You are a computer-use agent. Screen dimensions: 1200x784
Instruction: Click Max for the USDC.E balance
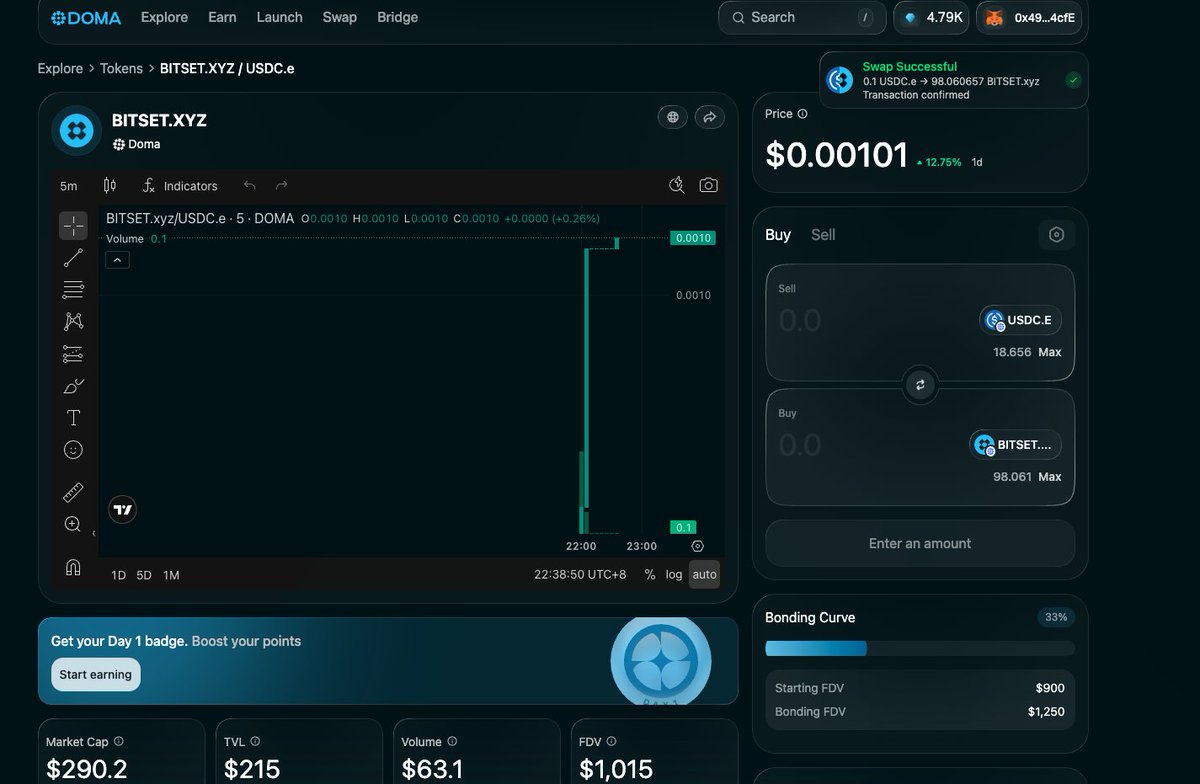[x=1050, y=352]
